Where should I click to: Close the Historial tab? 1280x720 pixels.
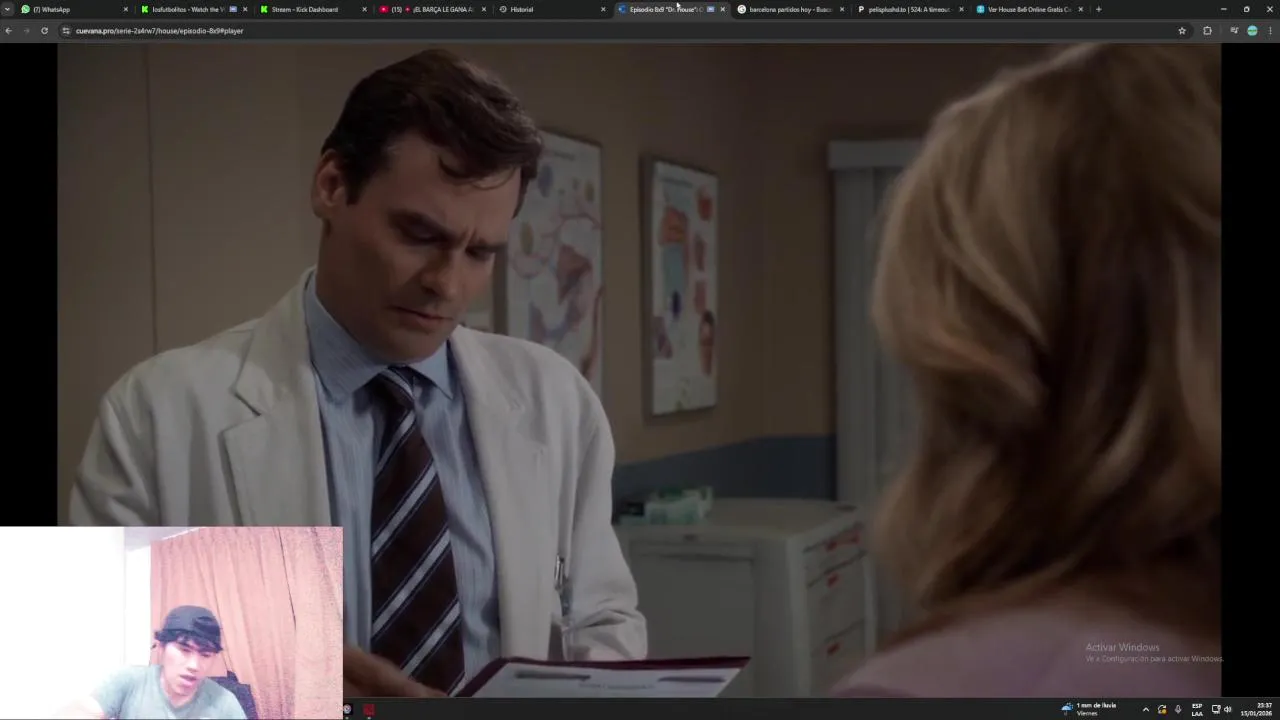click(x=603, y=9)
